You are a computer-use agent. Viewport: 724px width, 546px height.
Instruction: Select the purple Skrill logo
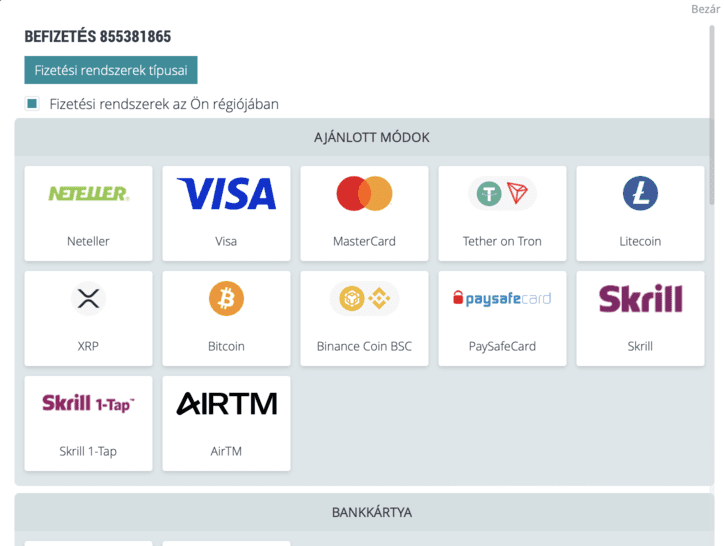(x=640, y=298)
